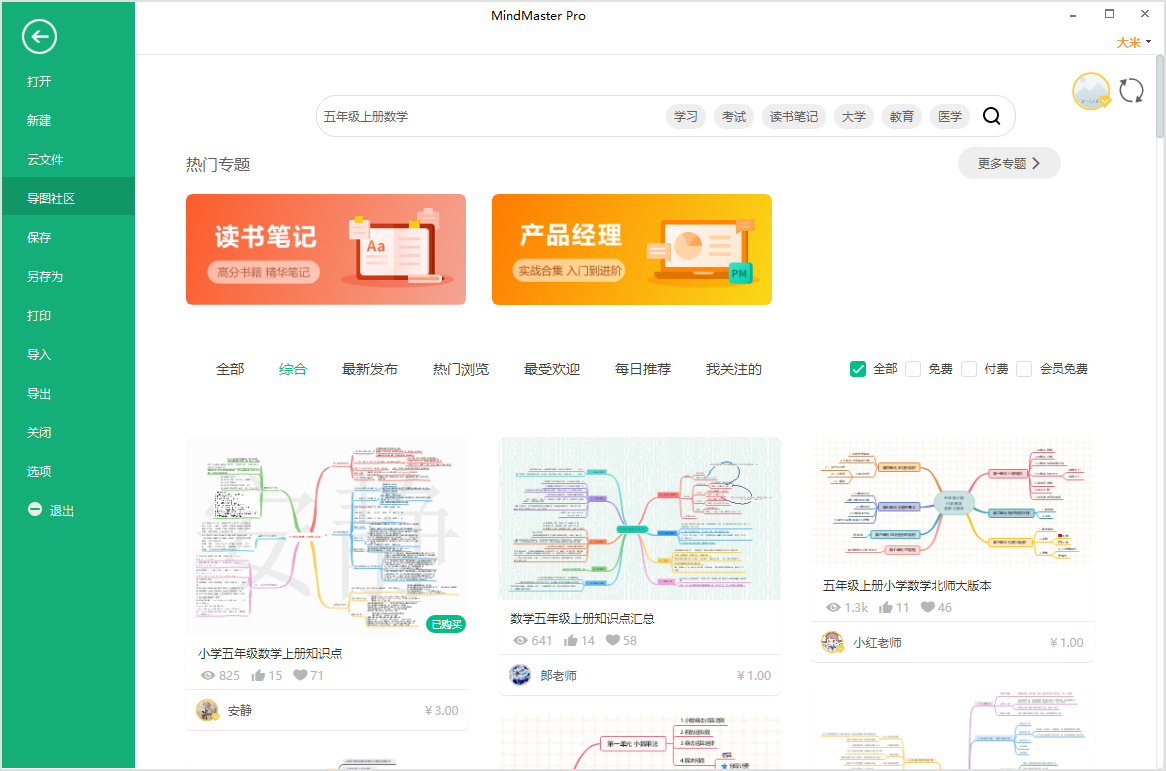This screenshot has width=1166, height=771.
Task: Click 安静 author avatar icon
Action: [207, 710]
